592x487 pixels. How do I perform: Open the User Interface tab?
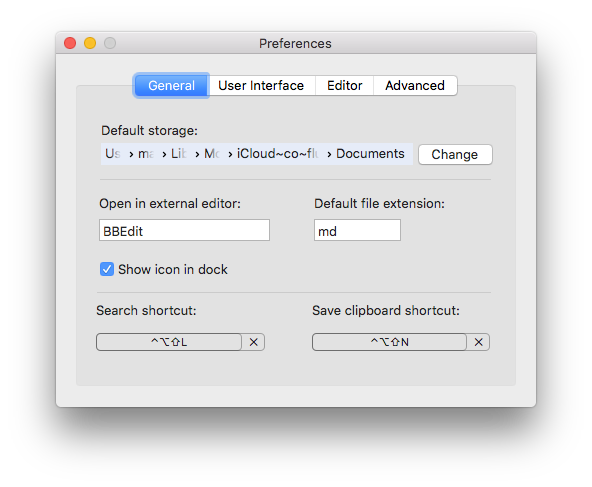(x=261, y=86)
